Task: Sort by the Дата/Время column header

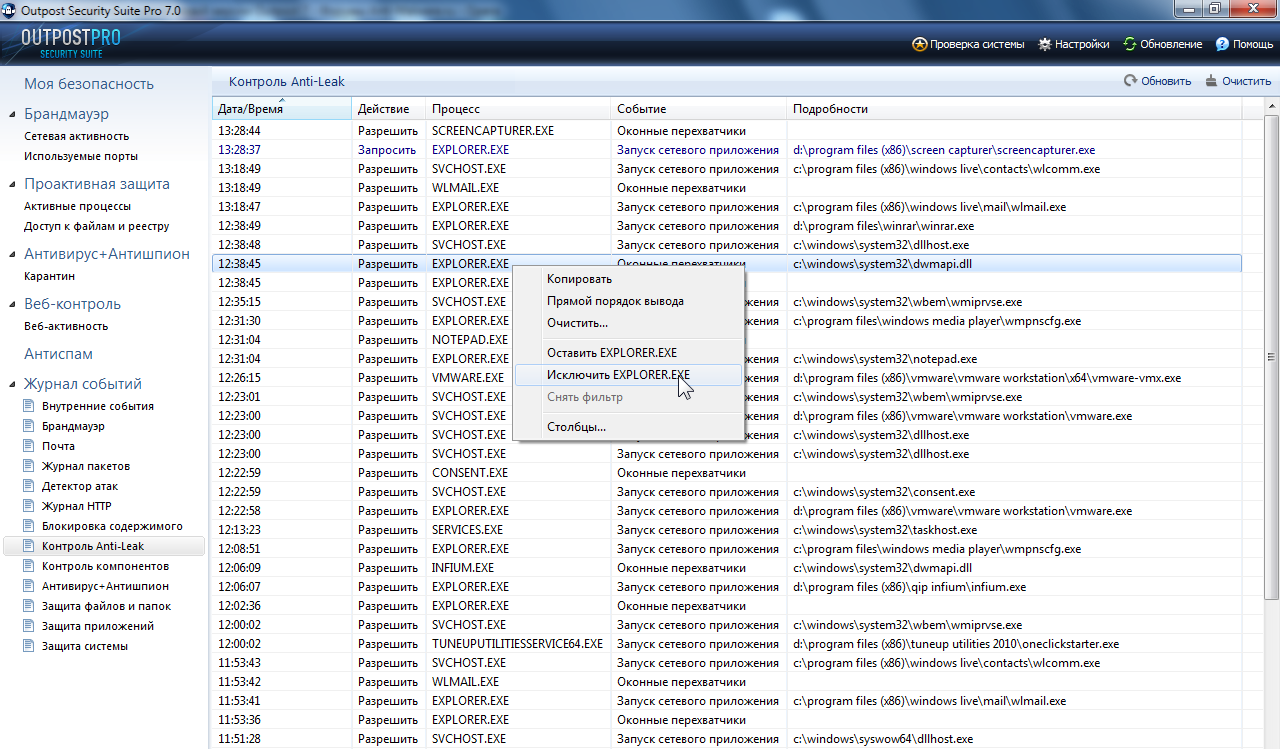Action: tap(281, 109)
